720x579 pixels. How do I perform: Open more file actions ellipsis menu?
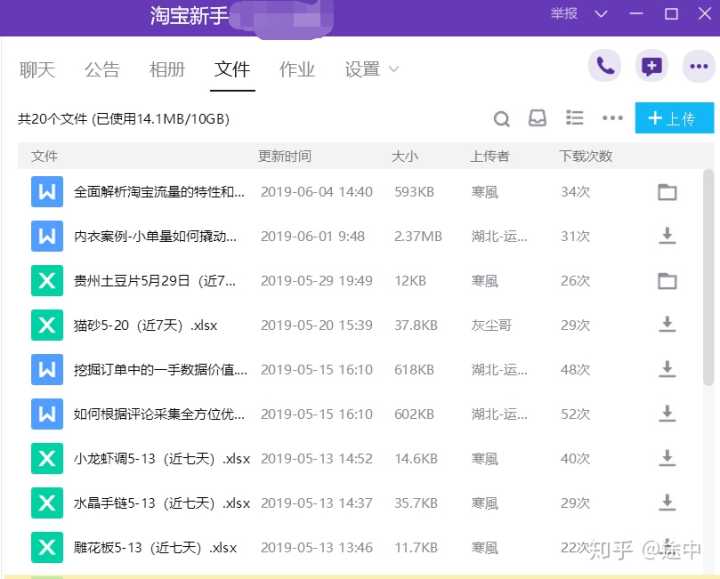612,119
